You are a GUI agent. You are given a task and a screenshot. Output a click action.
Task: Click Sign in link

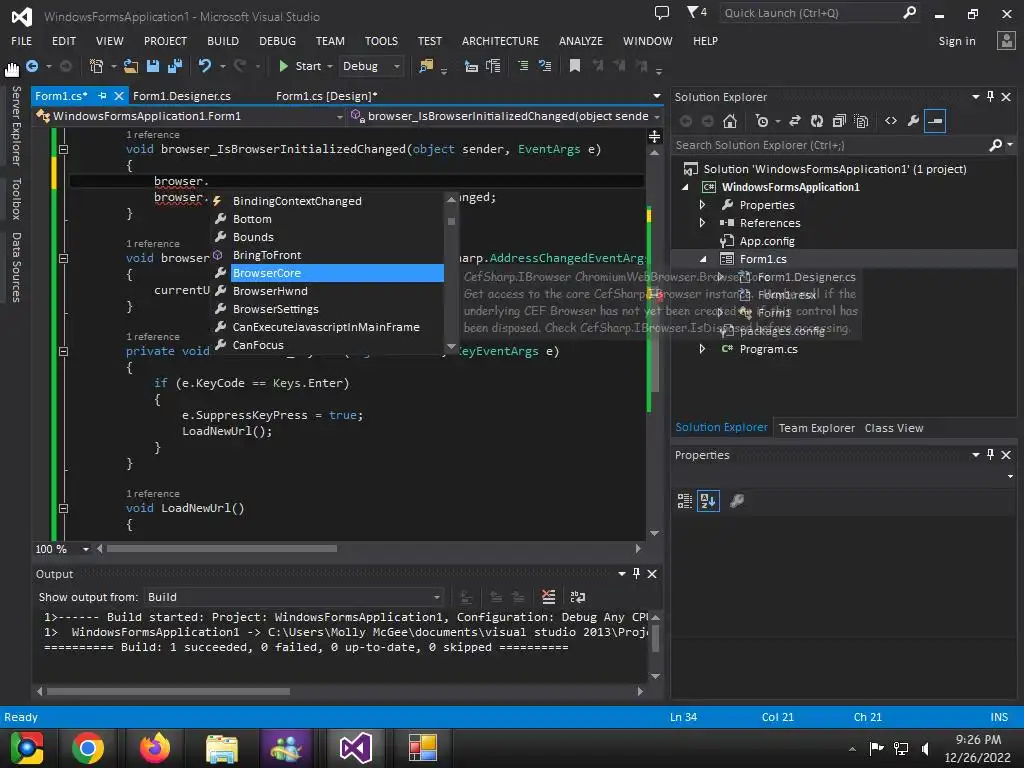point(957,41)
